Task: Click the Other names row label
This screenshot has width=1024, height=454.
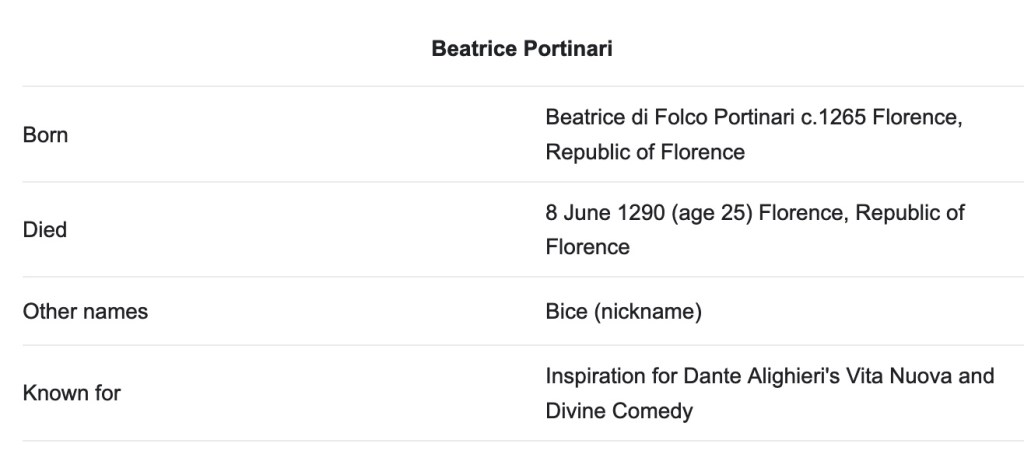Action: click(85, 312)
